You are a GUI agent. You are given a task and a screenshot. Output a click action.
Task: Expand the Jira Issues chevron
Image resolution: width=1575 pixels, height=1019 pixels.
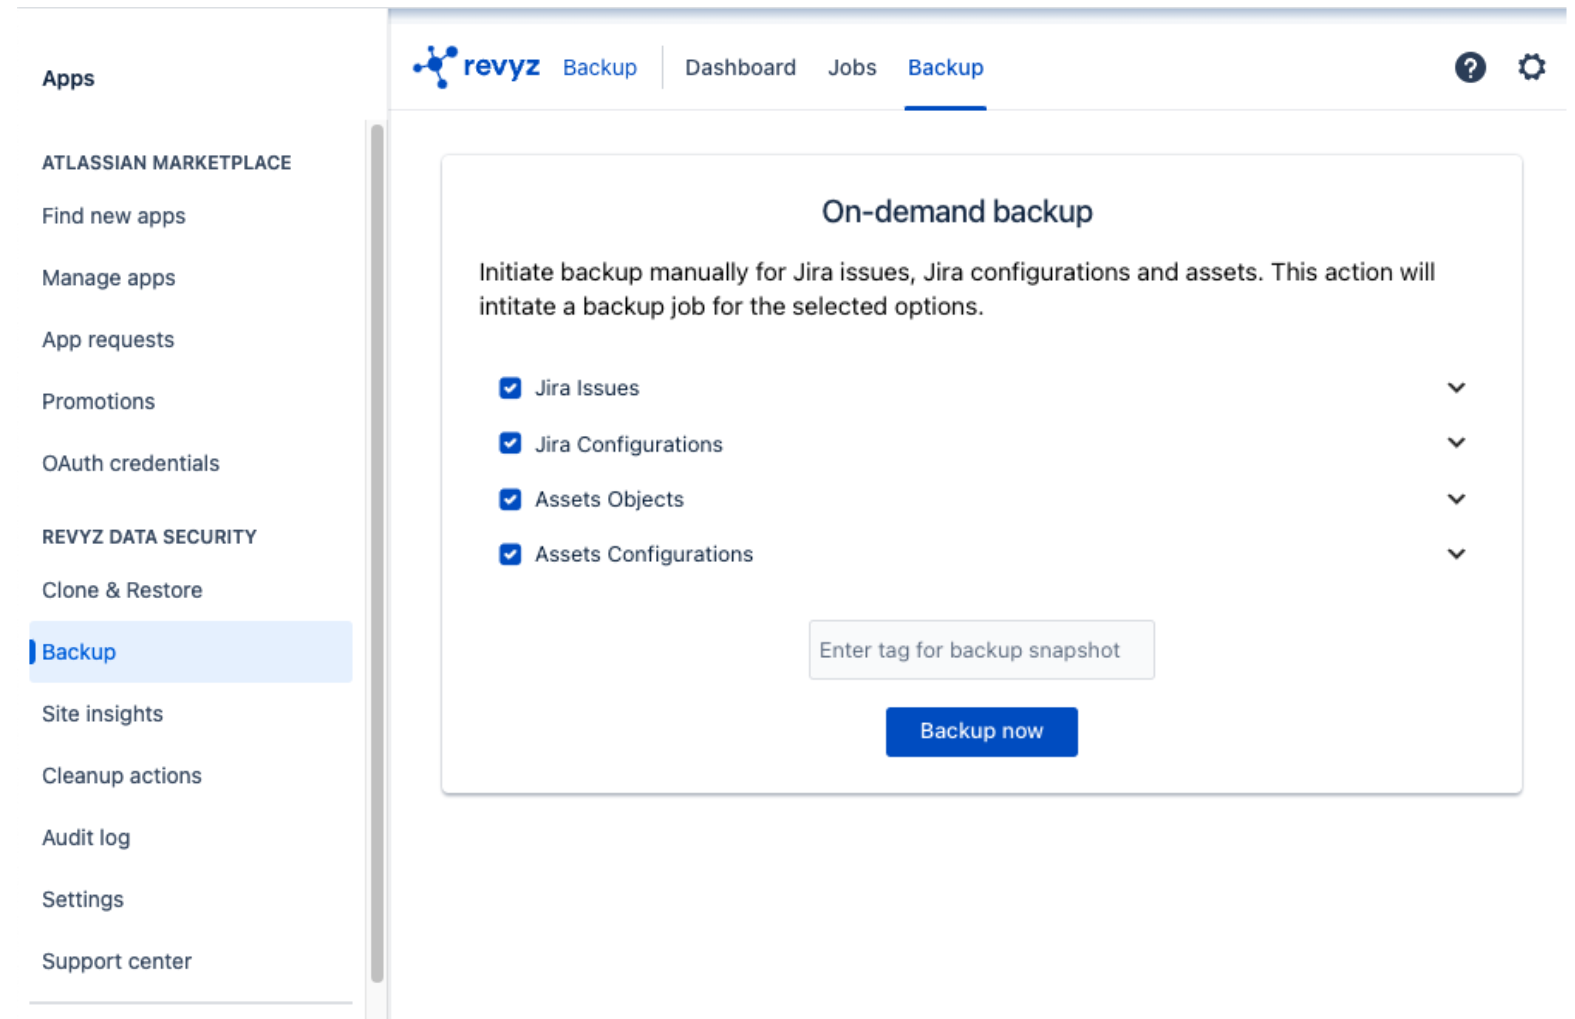[x=1456, y=388]
